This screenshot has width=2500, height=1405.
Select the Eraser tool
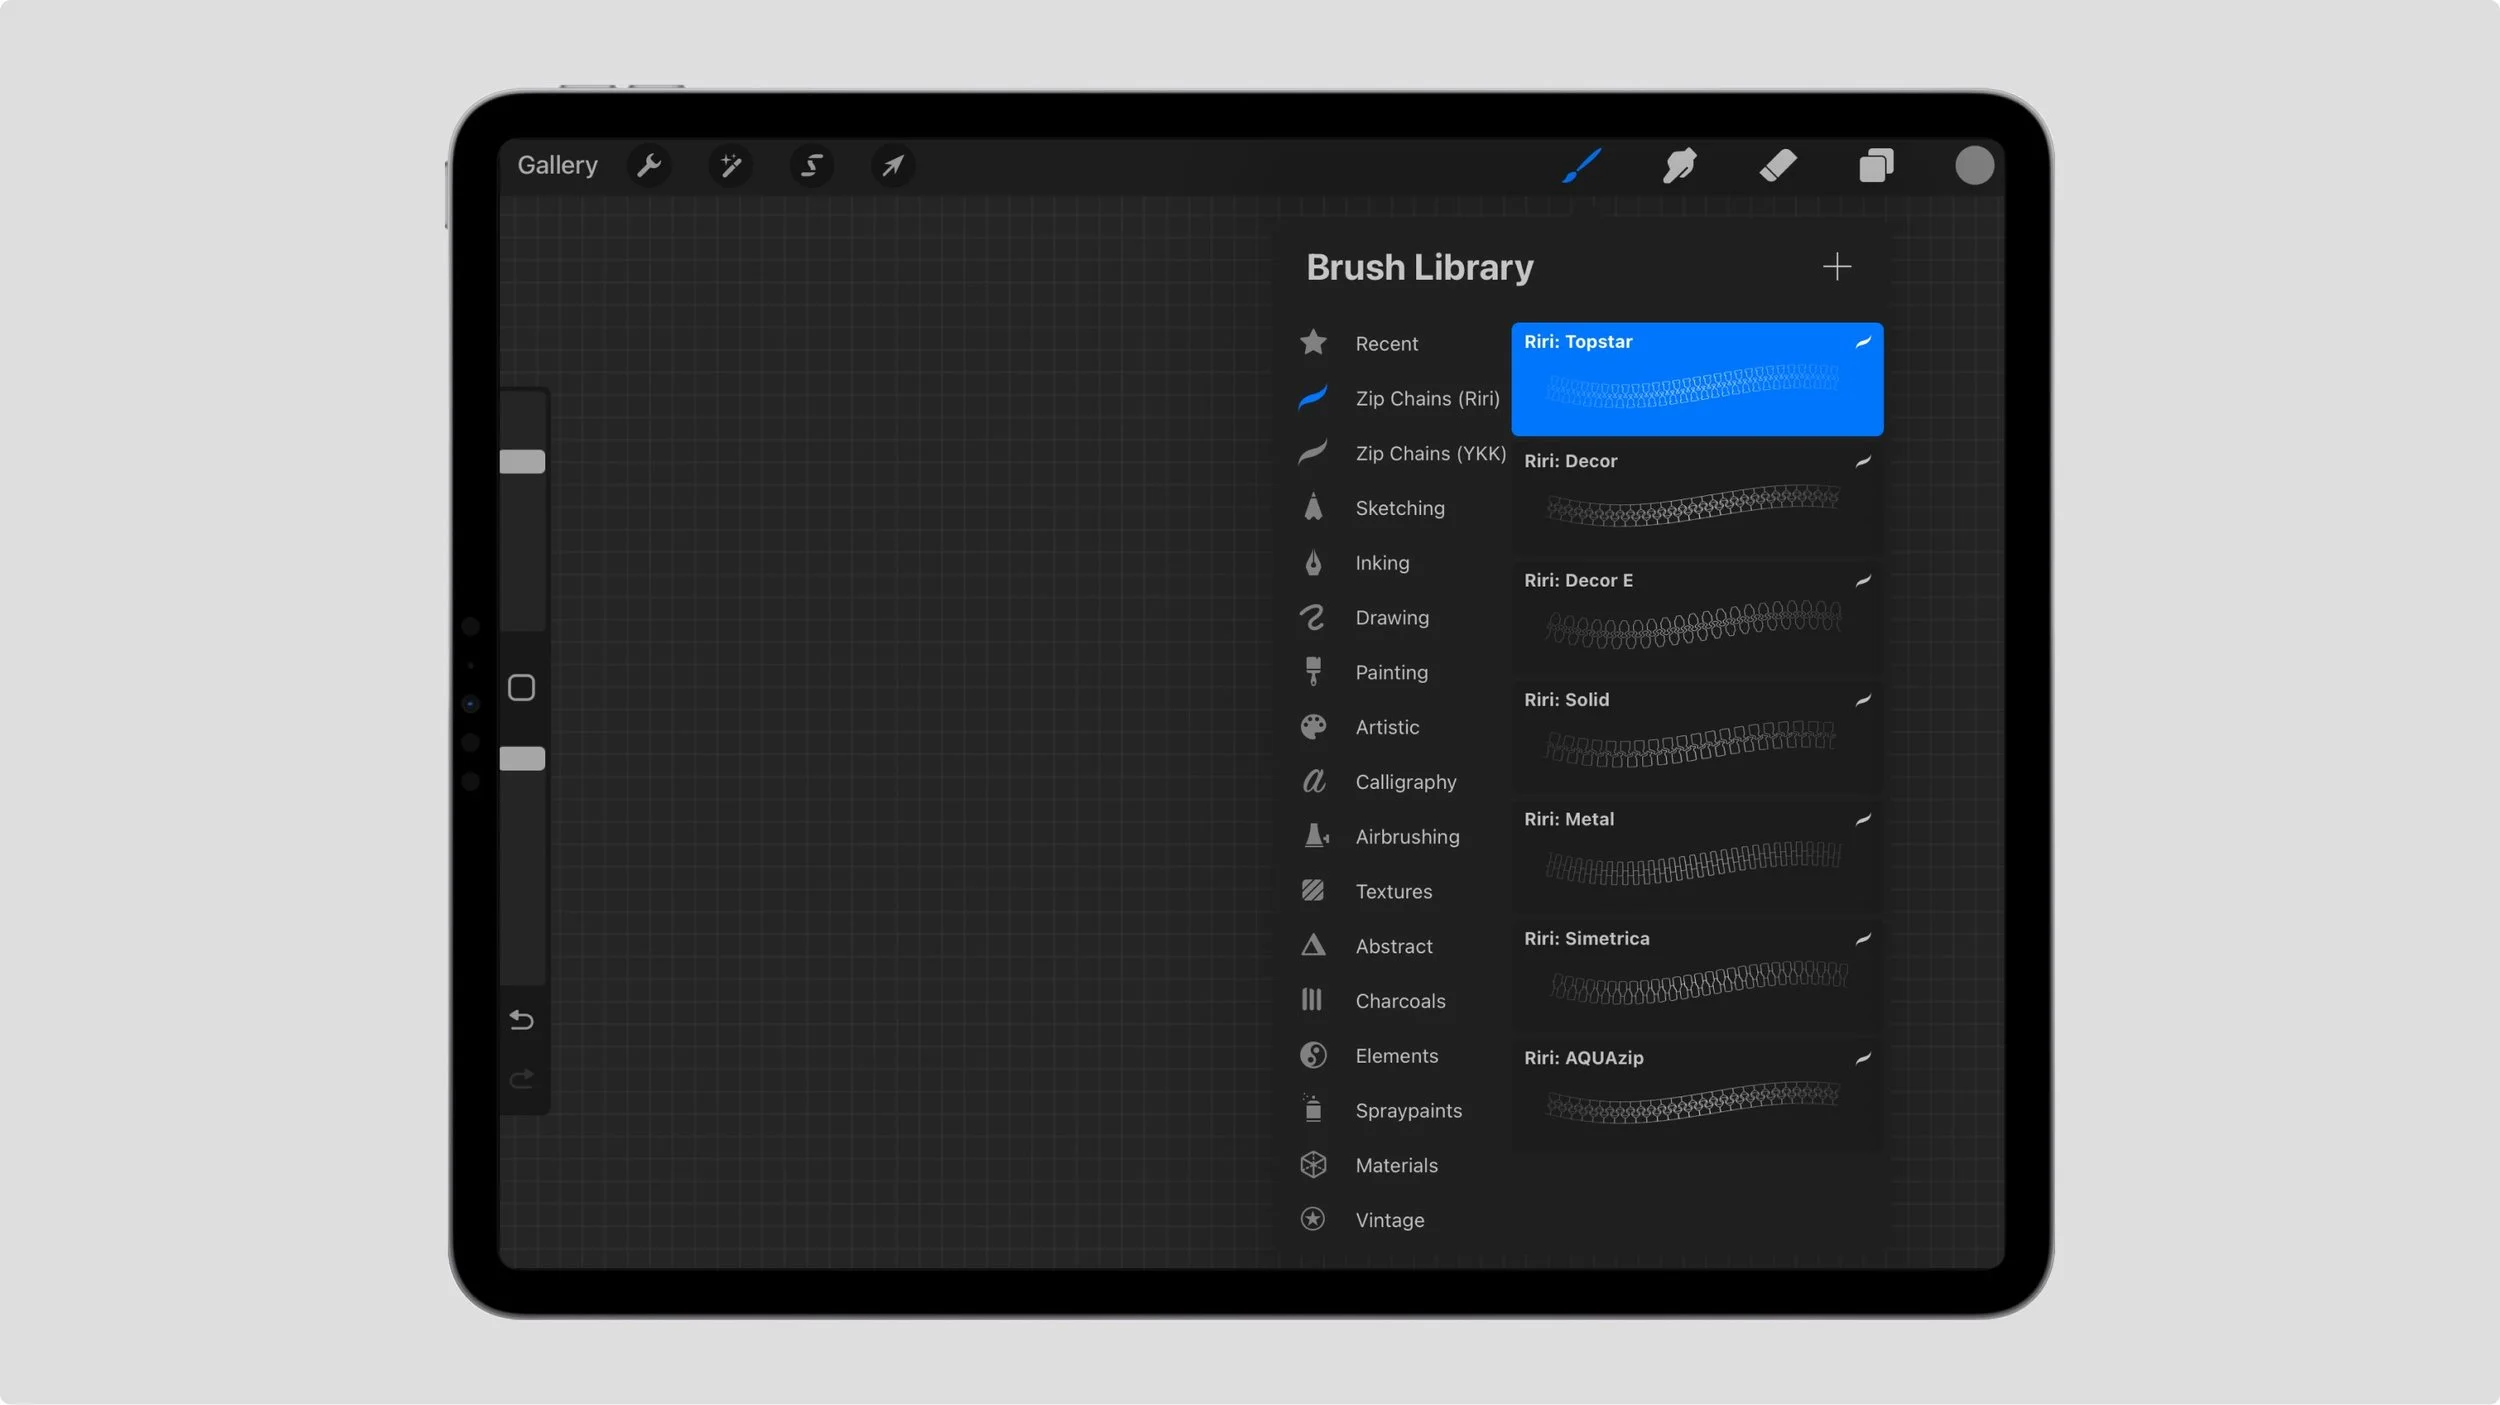(x=1778, y=165)
